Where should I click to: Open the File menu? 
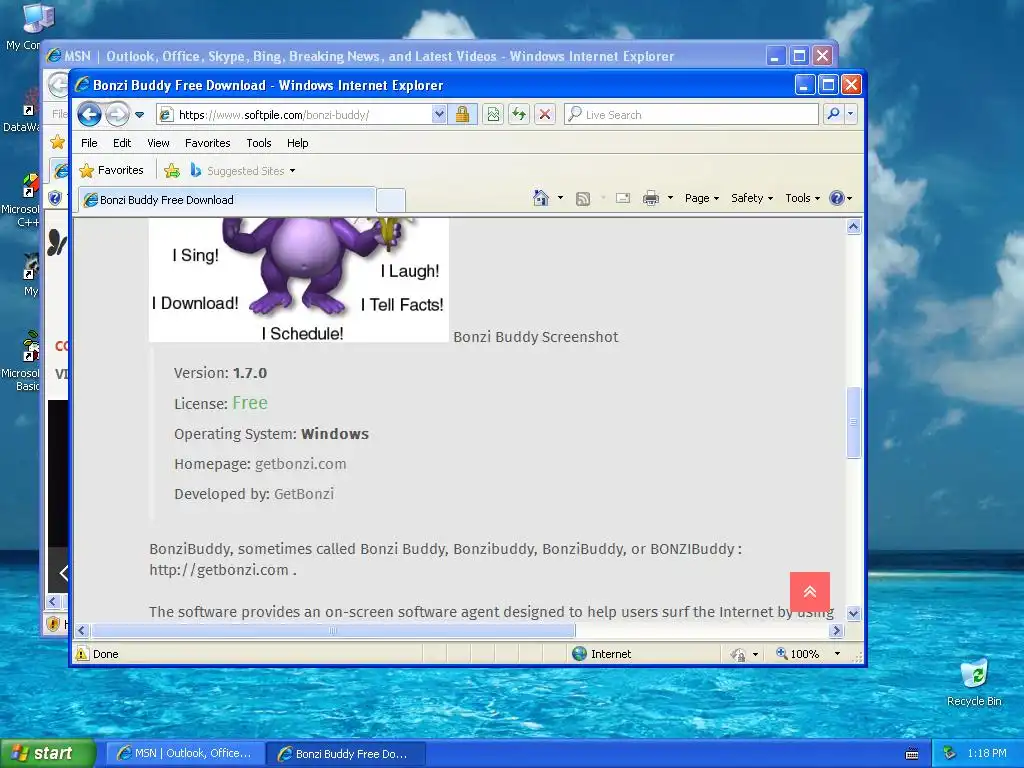tap(89, 143)
